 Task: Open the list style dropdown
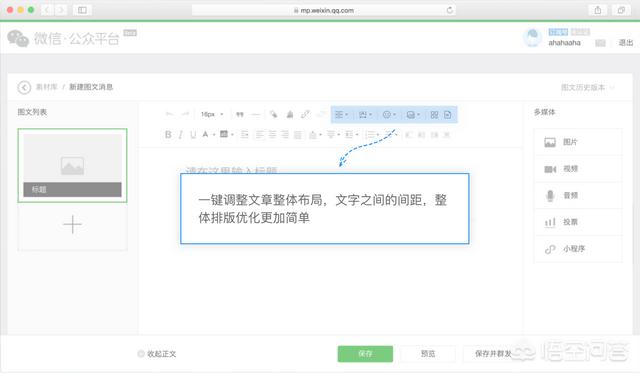click(x=372, y=134)
